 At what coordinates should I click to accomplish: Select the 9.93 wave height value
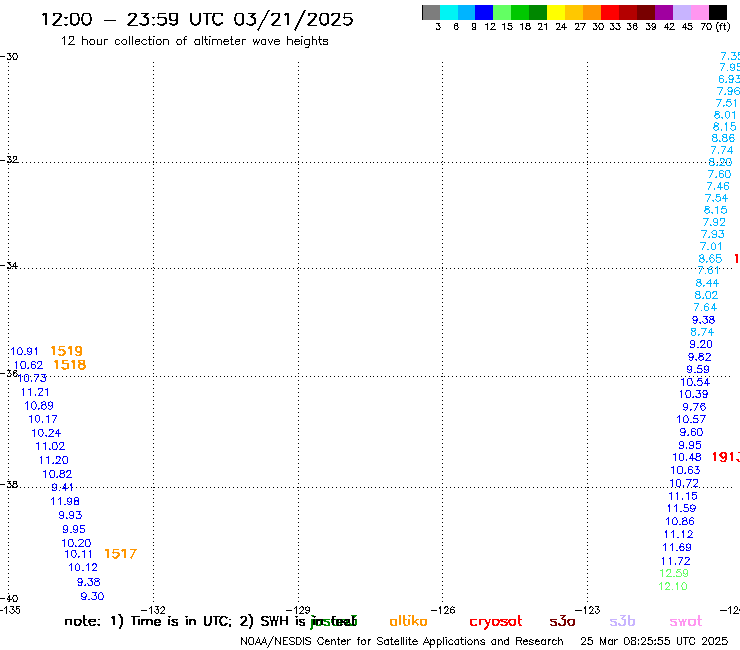(70, 515)
